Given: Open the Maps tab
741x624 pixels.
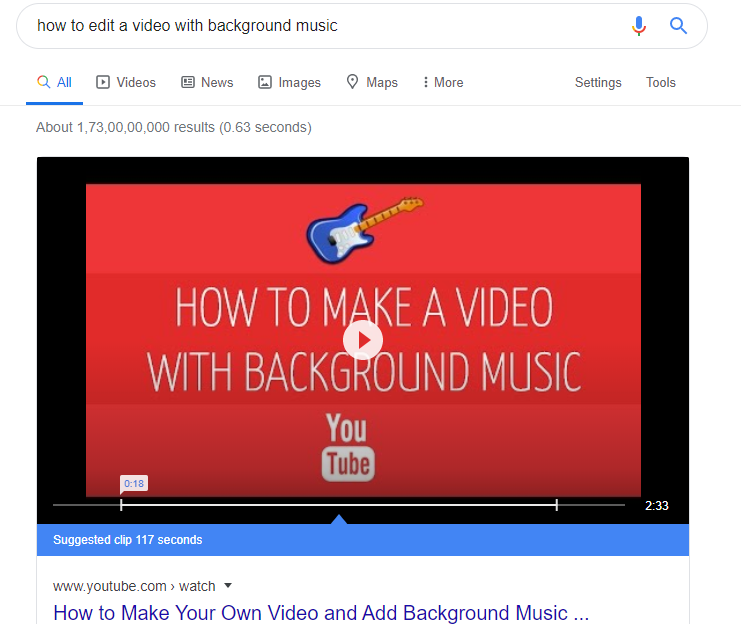Looking at the screenshot, I should [372, 82].
